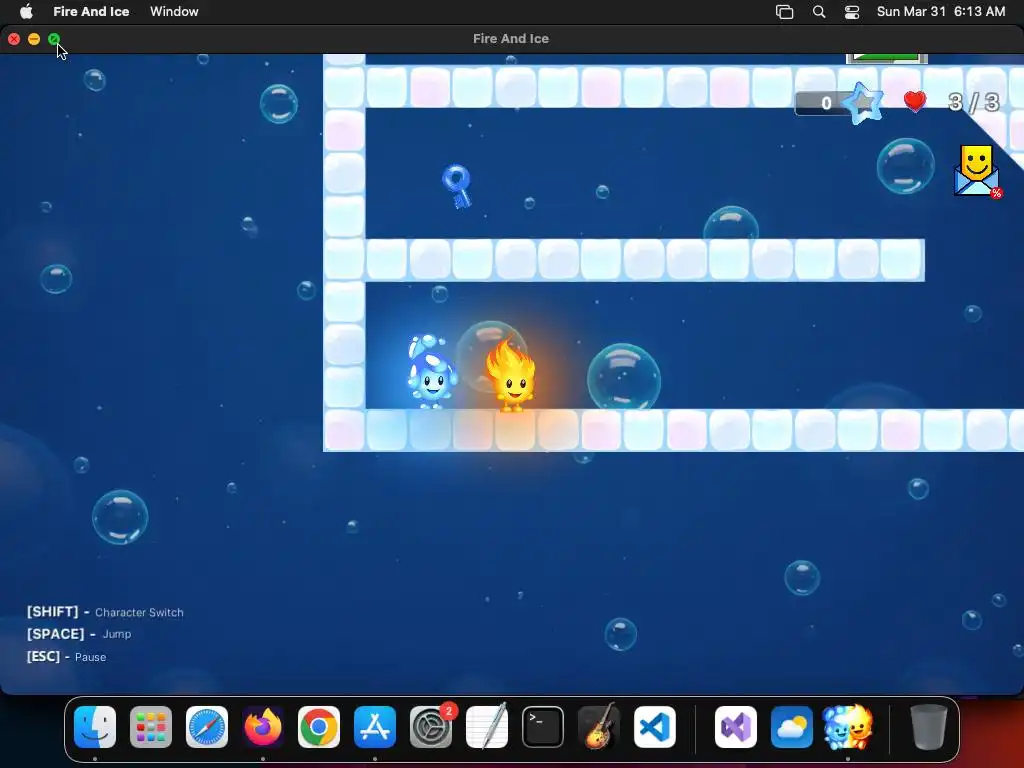
Task: Click the lives counter 3 / 3
Action: (x=974, y=103)
